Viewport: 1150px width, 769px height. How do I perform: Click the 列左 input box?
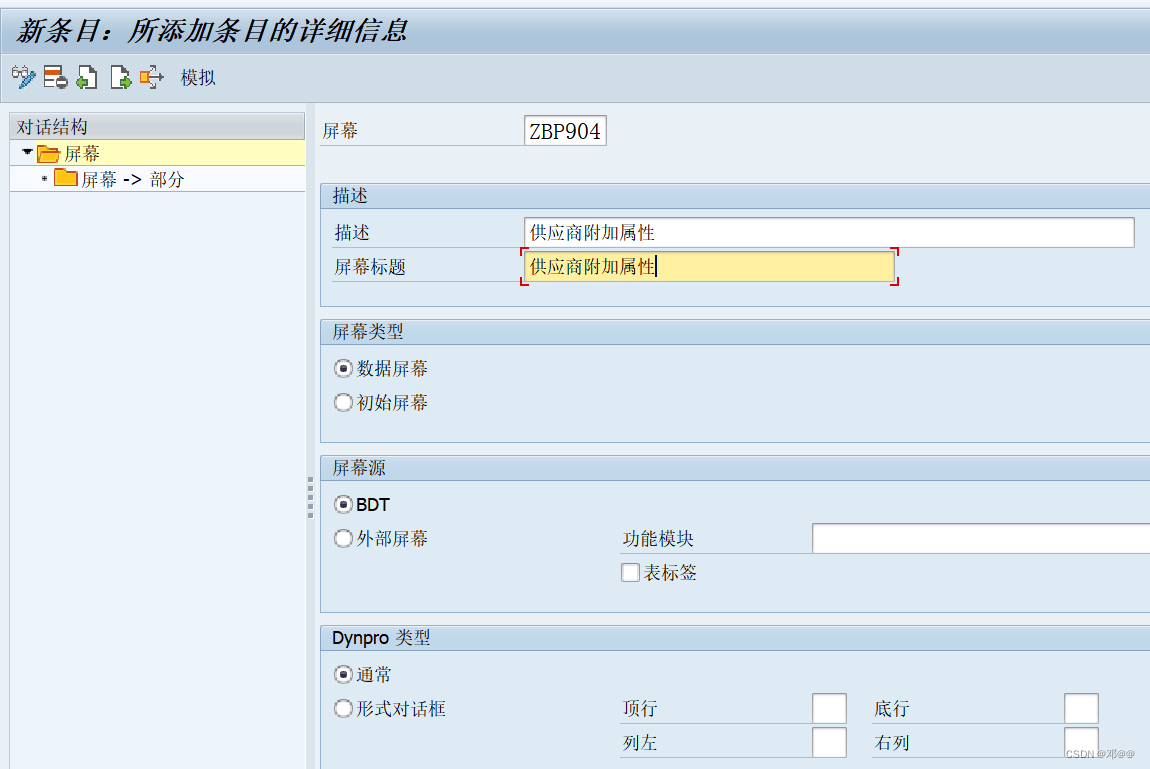click(829, 743)
